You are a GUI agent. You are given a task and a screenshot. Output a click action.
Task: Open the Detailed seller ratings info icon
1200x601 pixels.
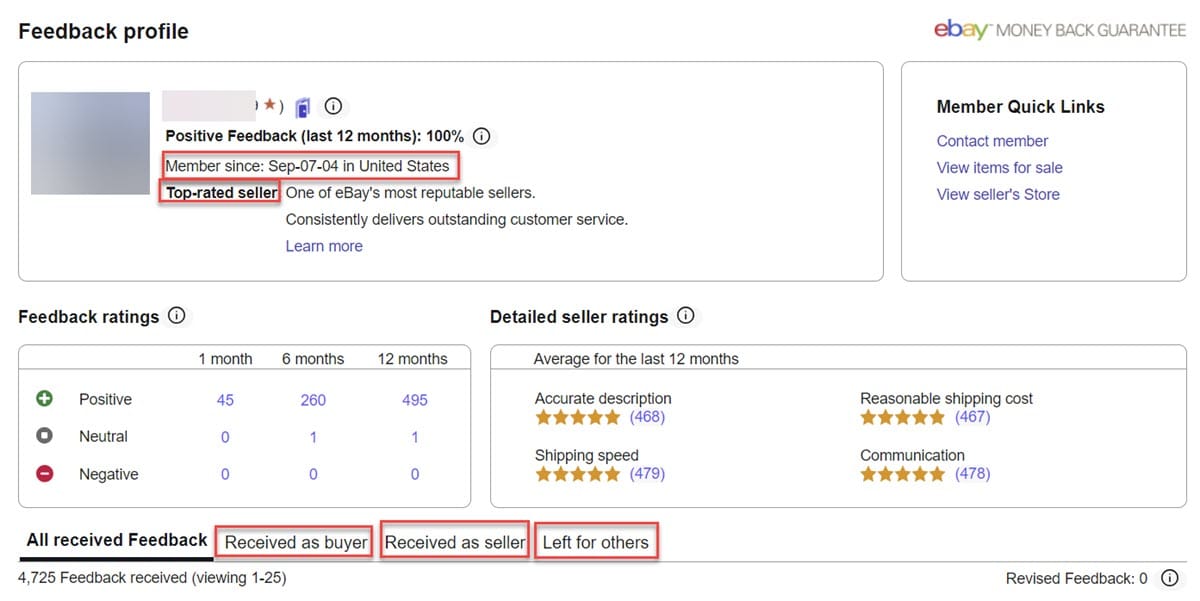pos(685,316)
